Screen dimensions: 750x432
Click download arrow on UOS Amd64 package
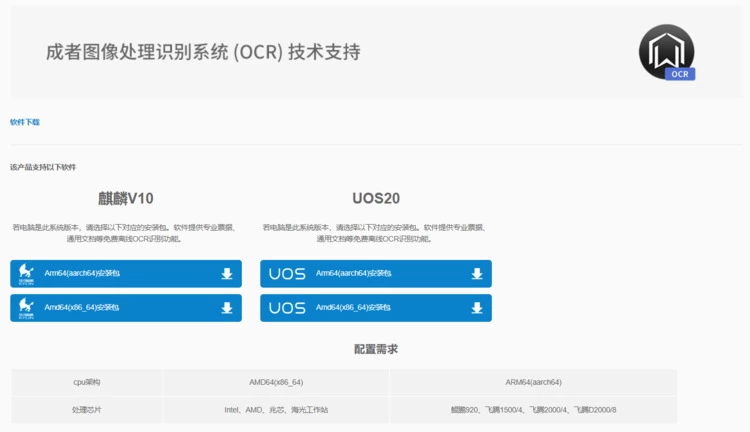(x=477, y=308)
